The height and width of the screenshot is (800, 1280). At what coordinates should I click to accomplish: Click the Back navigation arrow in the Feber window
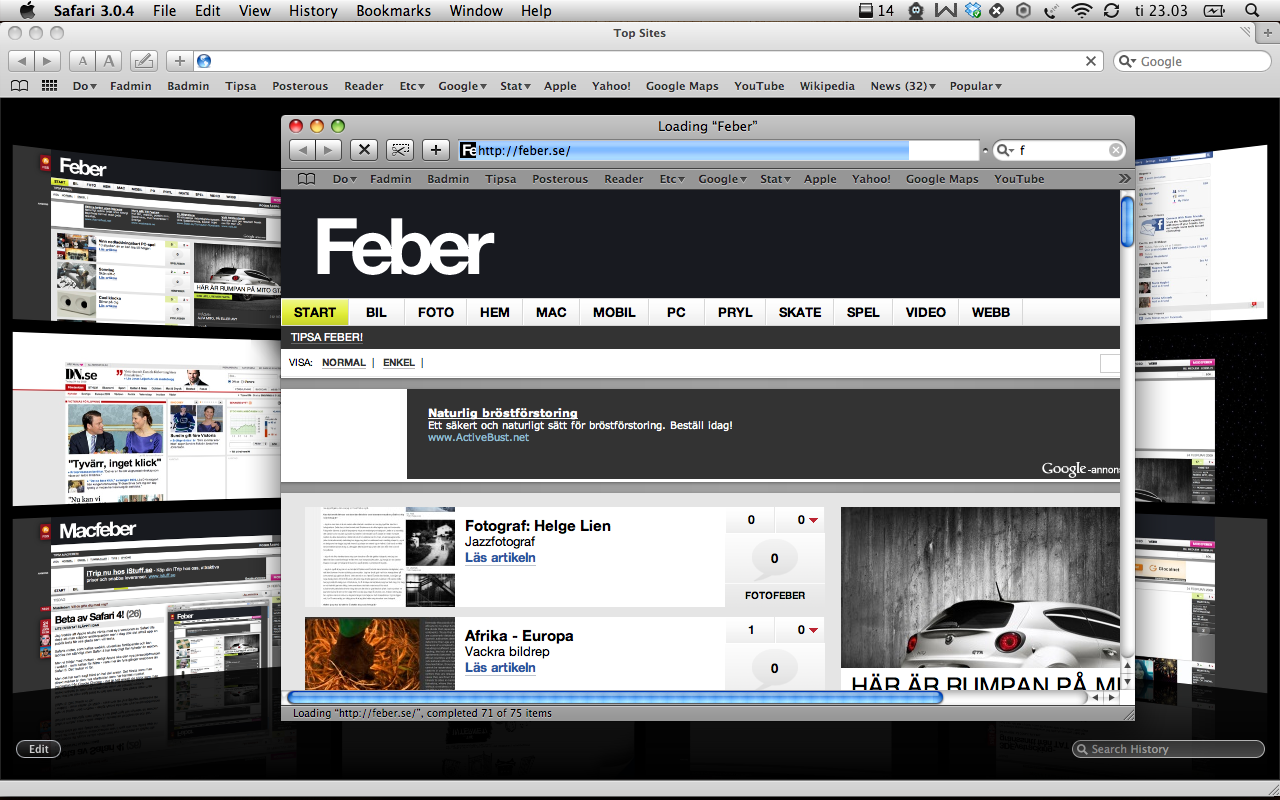tap(303, 149)
